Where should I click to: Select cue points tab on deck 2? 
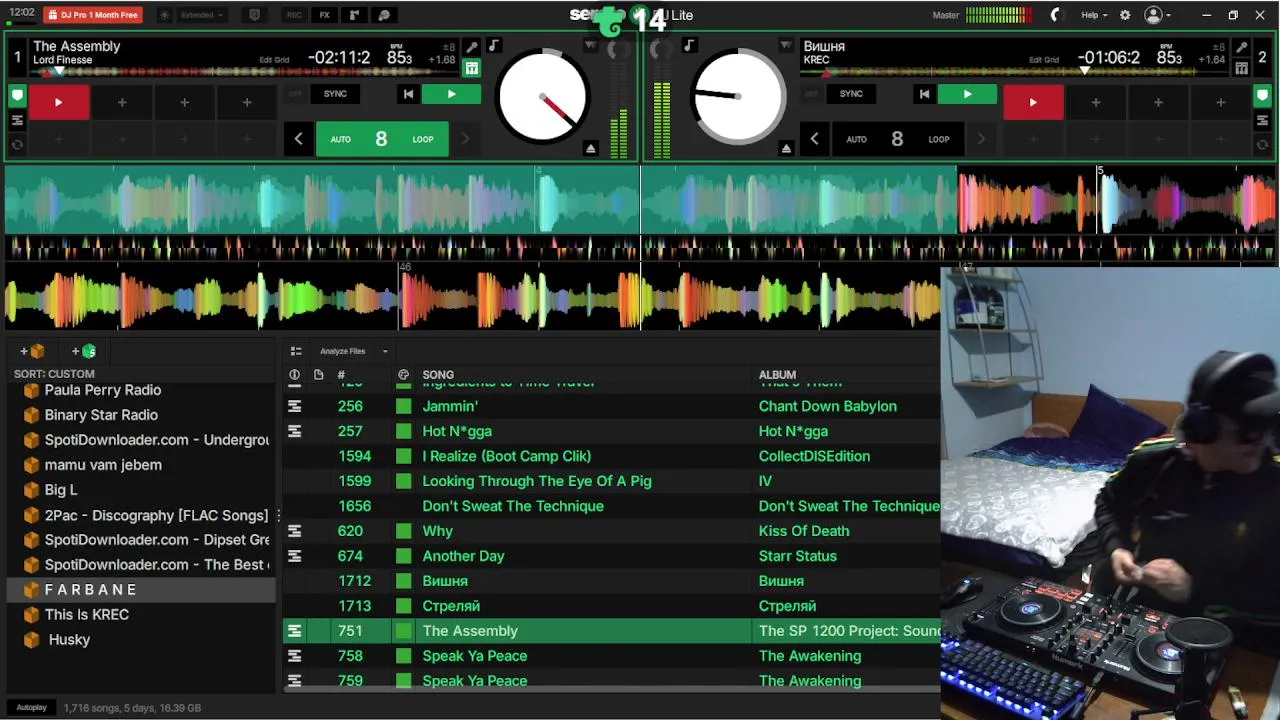tap(1263, 97)
